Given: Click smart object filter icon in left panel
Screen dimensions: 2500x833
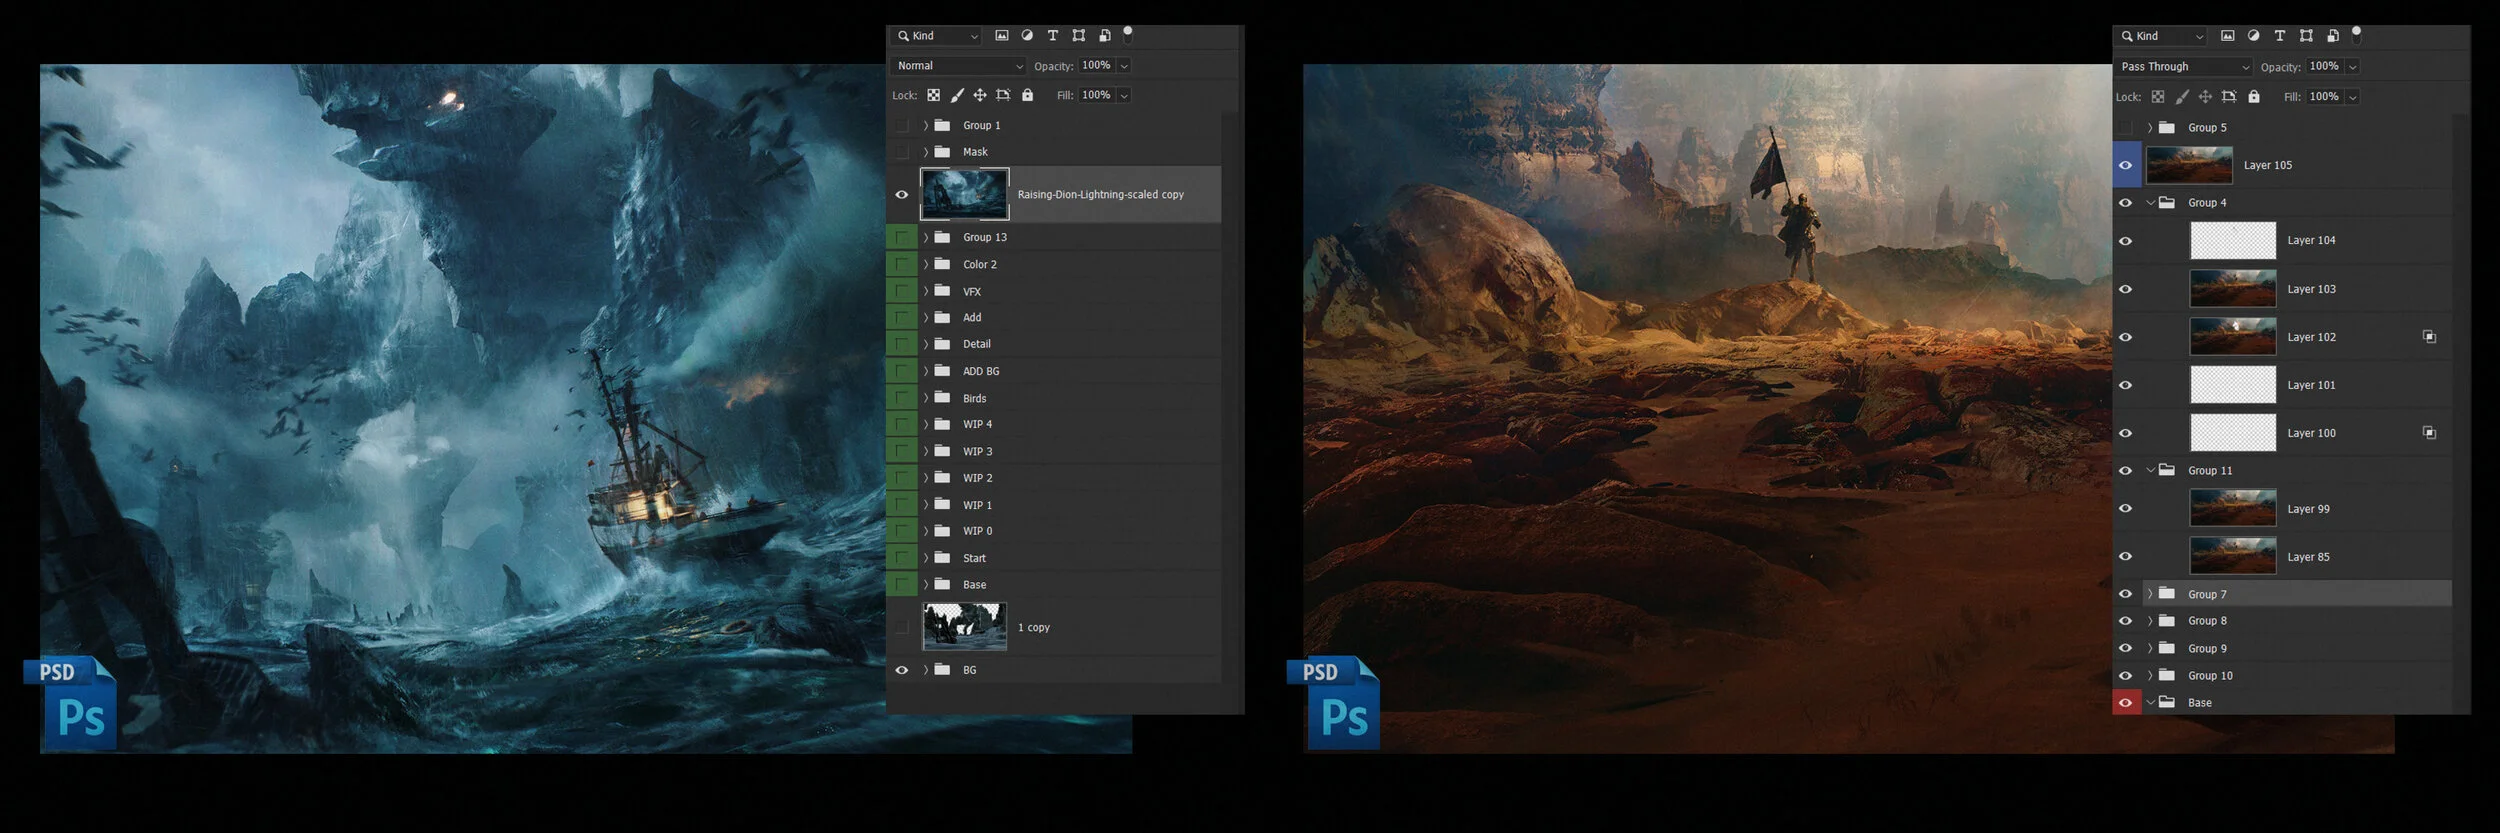Looking at the screenshot, I should [x=1105, y=35].
